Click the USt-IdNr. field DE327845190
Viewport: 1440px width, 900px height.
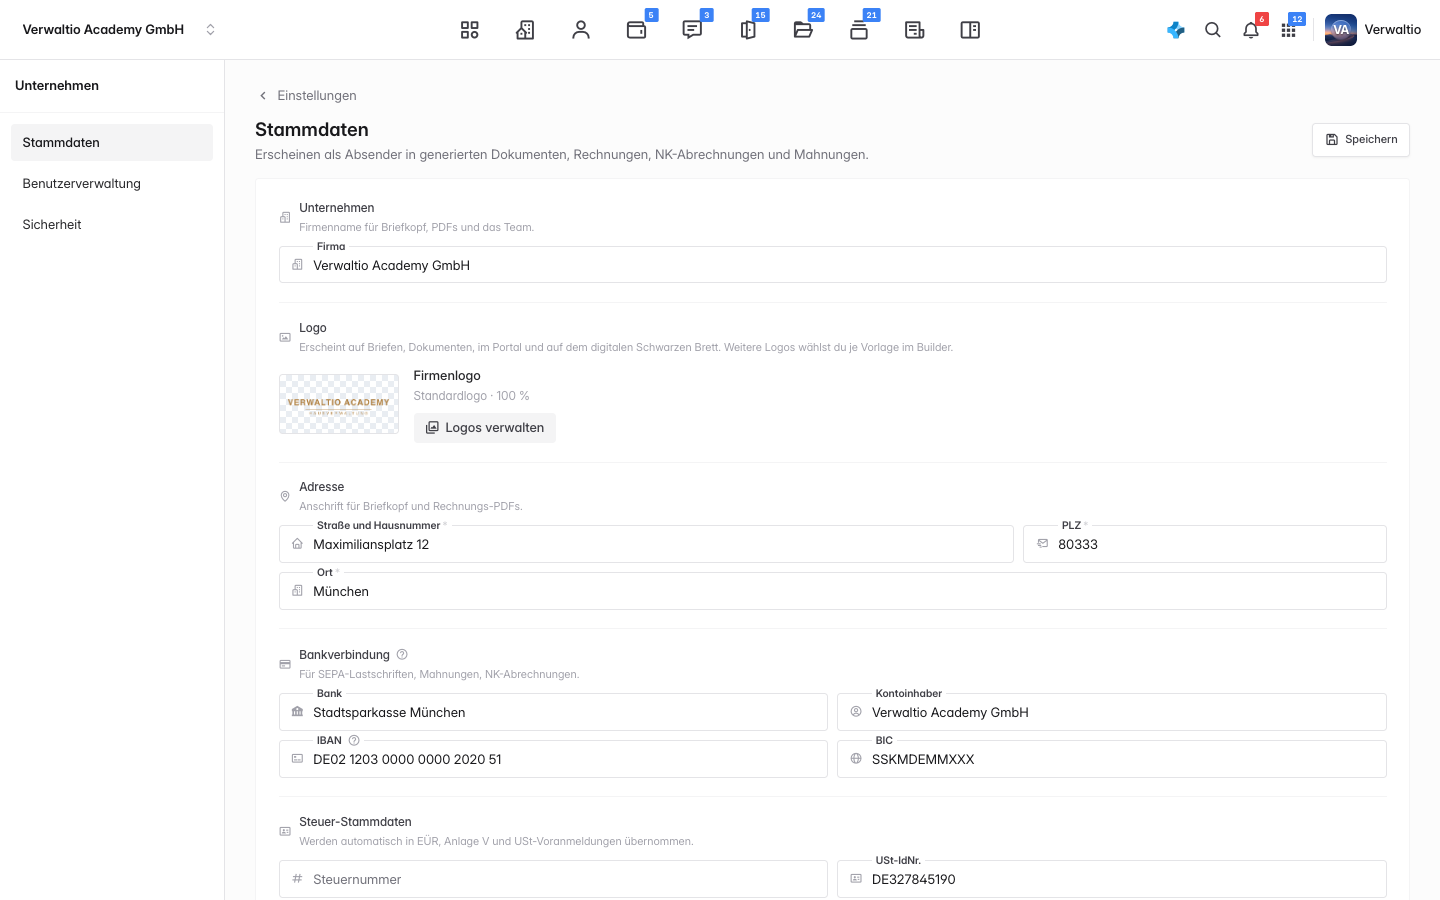pyautogui.click(x=1112, y=879)
